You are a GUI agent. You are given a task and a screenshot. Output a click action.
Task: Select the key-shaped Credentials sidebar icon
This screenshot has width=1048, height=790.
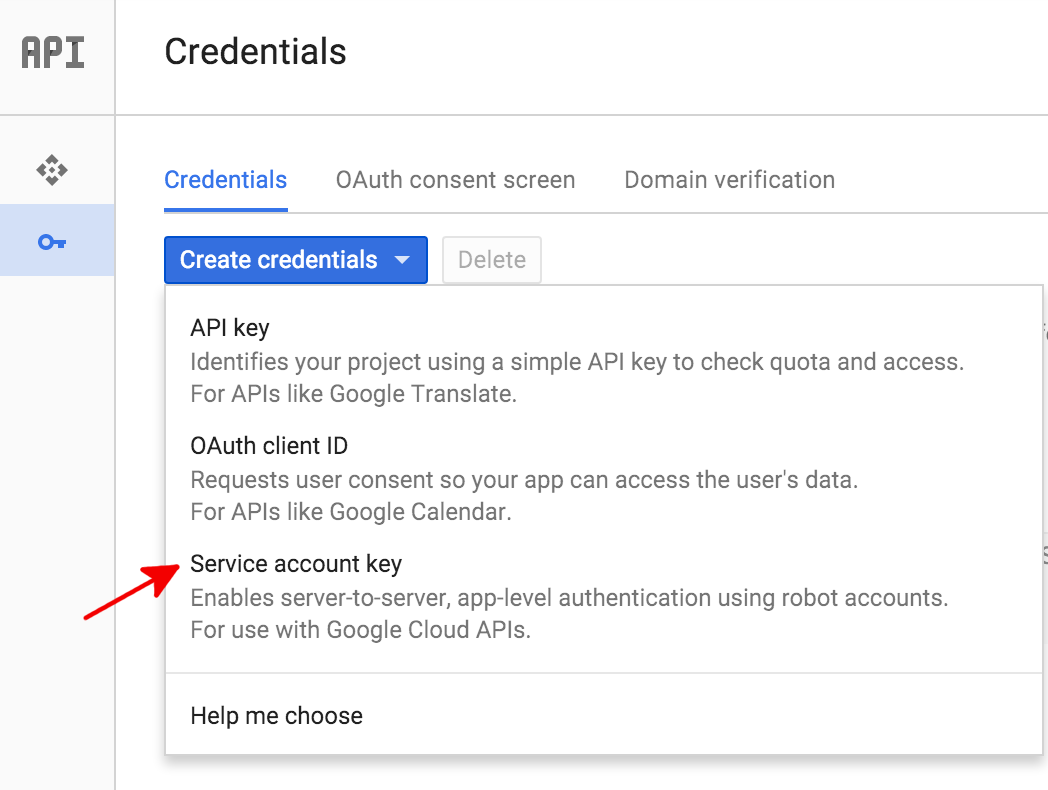coord(52,242)
